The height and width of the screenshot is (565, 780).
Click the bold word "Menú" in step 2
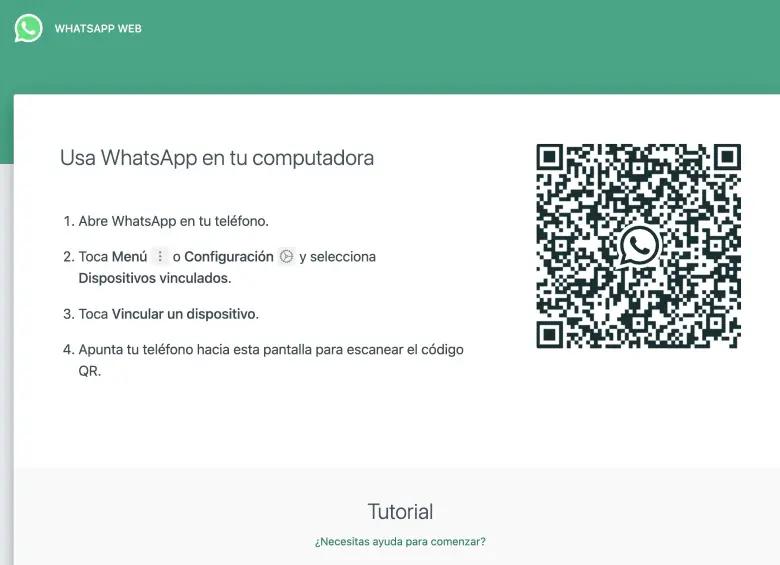coord(129,257)
